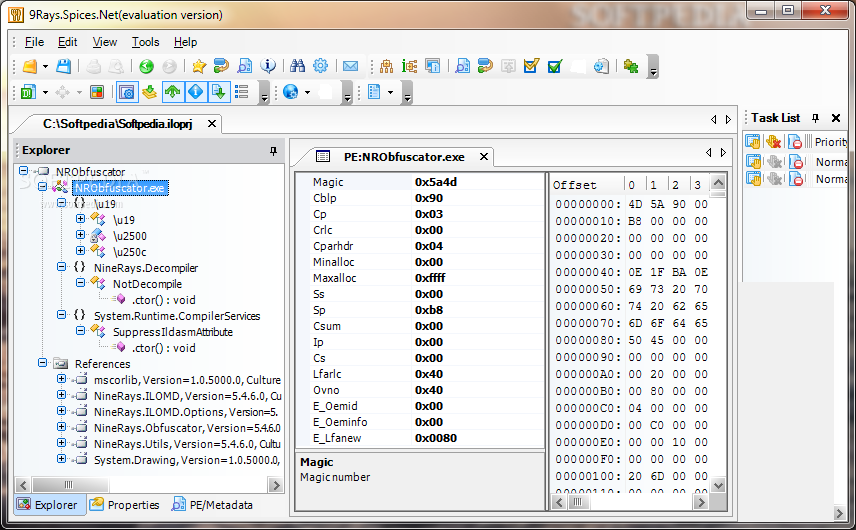Switch to the Properties tab
856x530 pixels.
(125, 505)
